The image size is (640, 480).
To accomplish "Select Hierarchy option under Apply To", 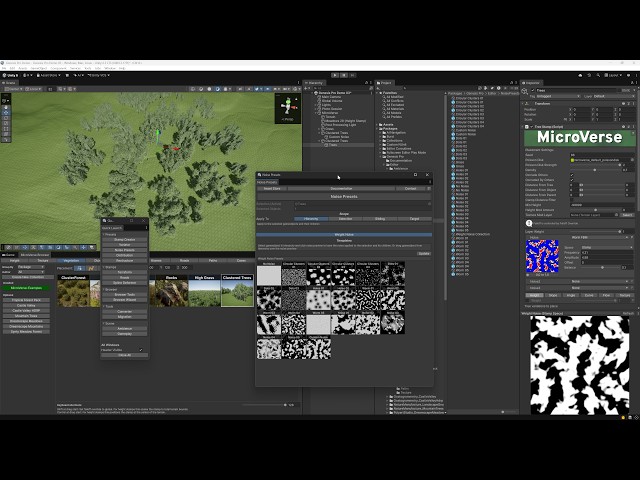I will pyautogui.click(x=311, y=219).
